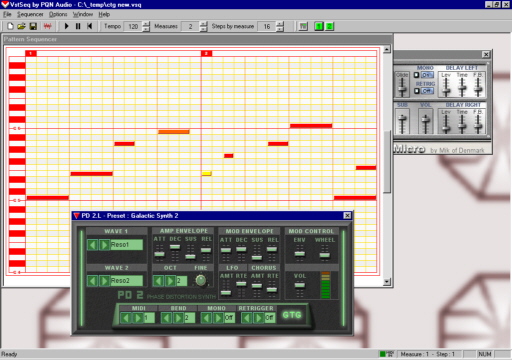This screenshot has height=360, width=512.
Task: Open a sequence file via folder icon
Action: (x=21, y=26)
